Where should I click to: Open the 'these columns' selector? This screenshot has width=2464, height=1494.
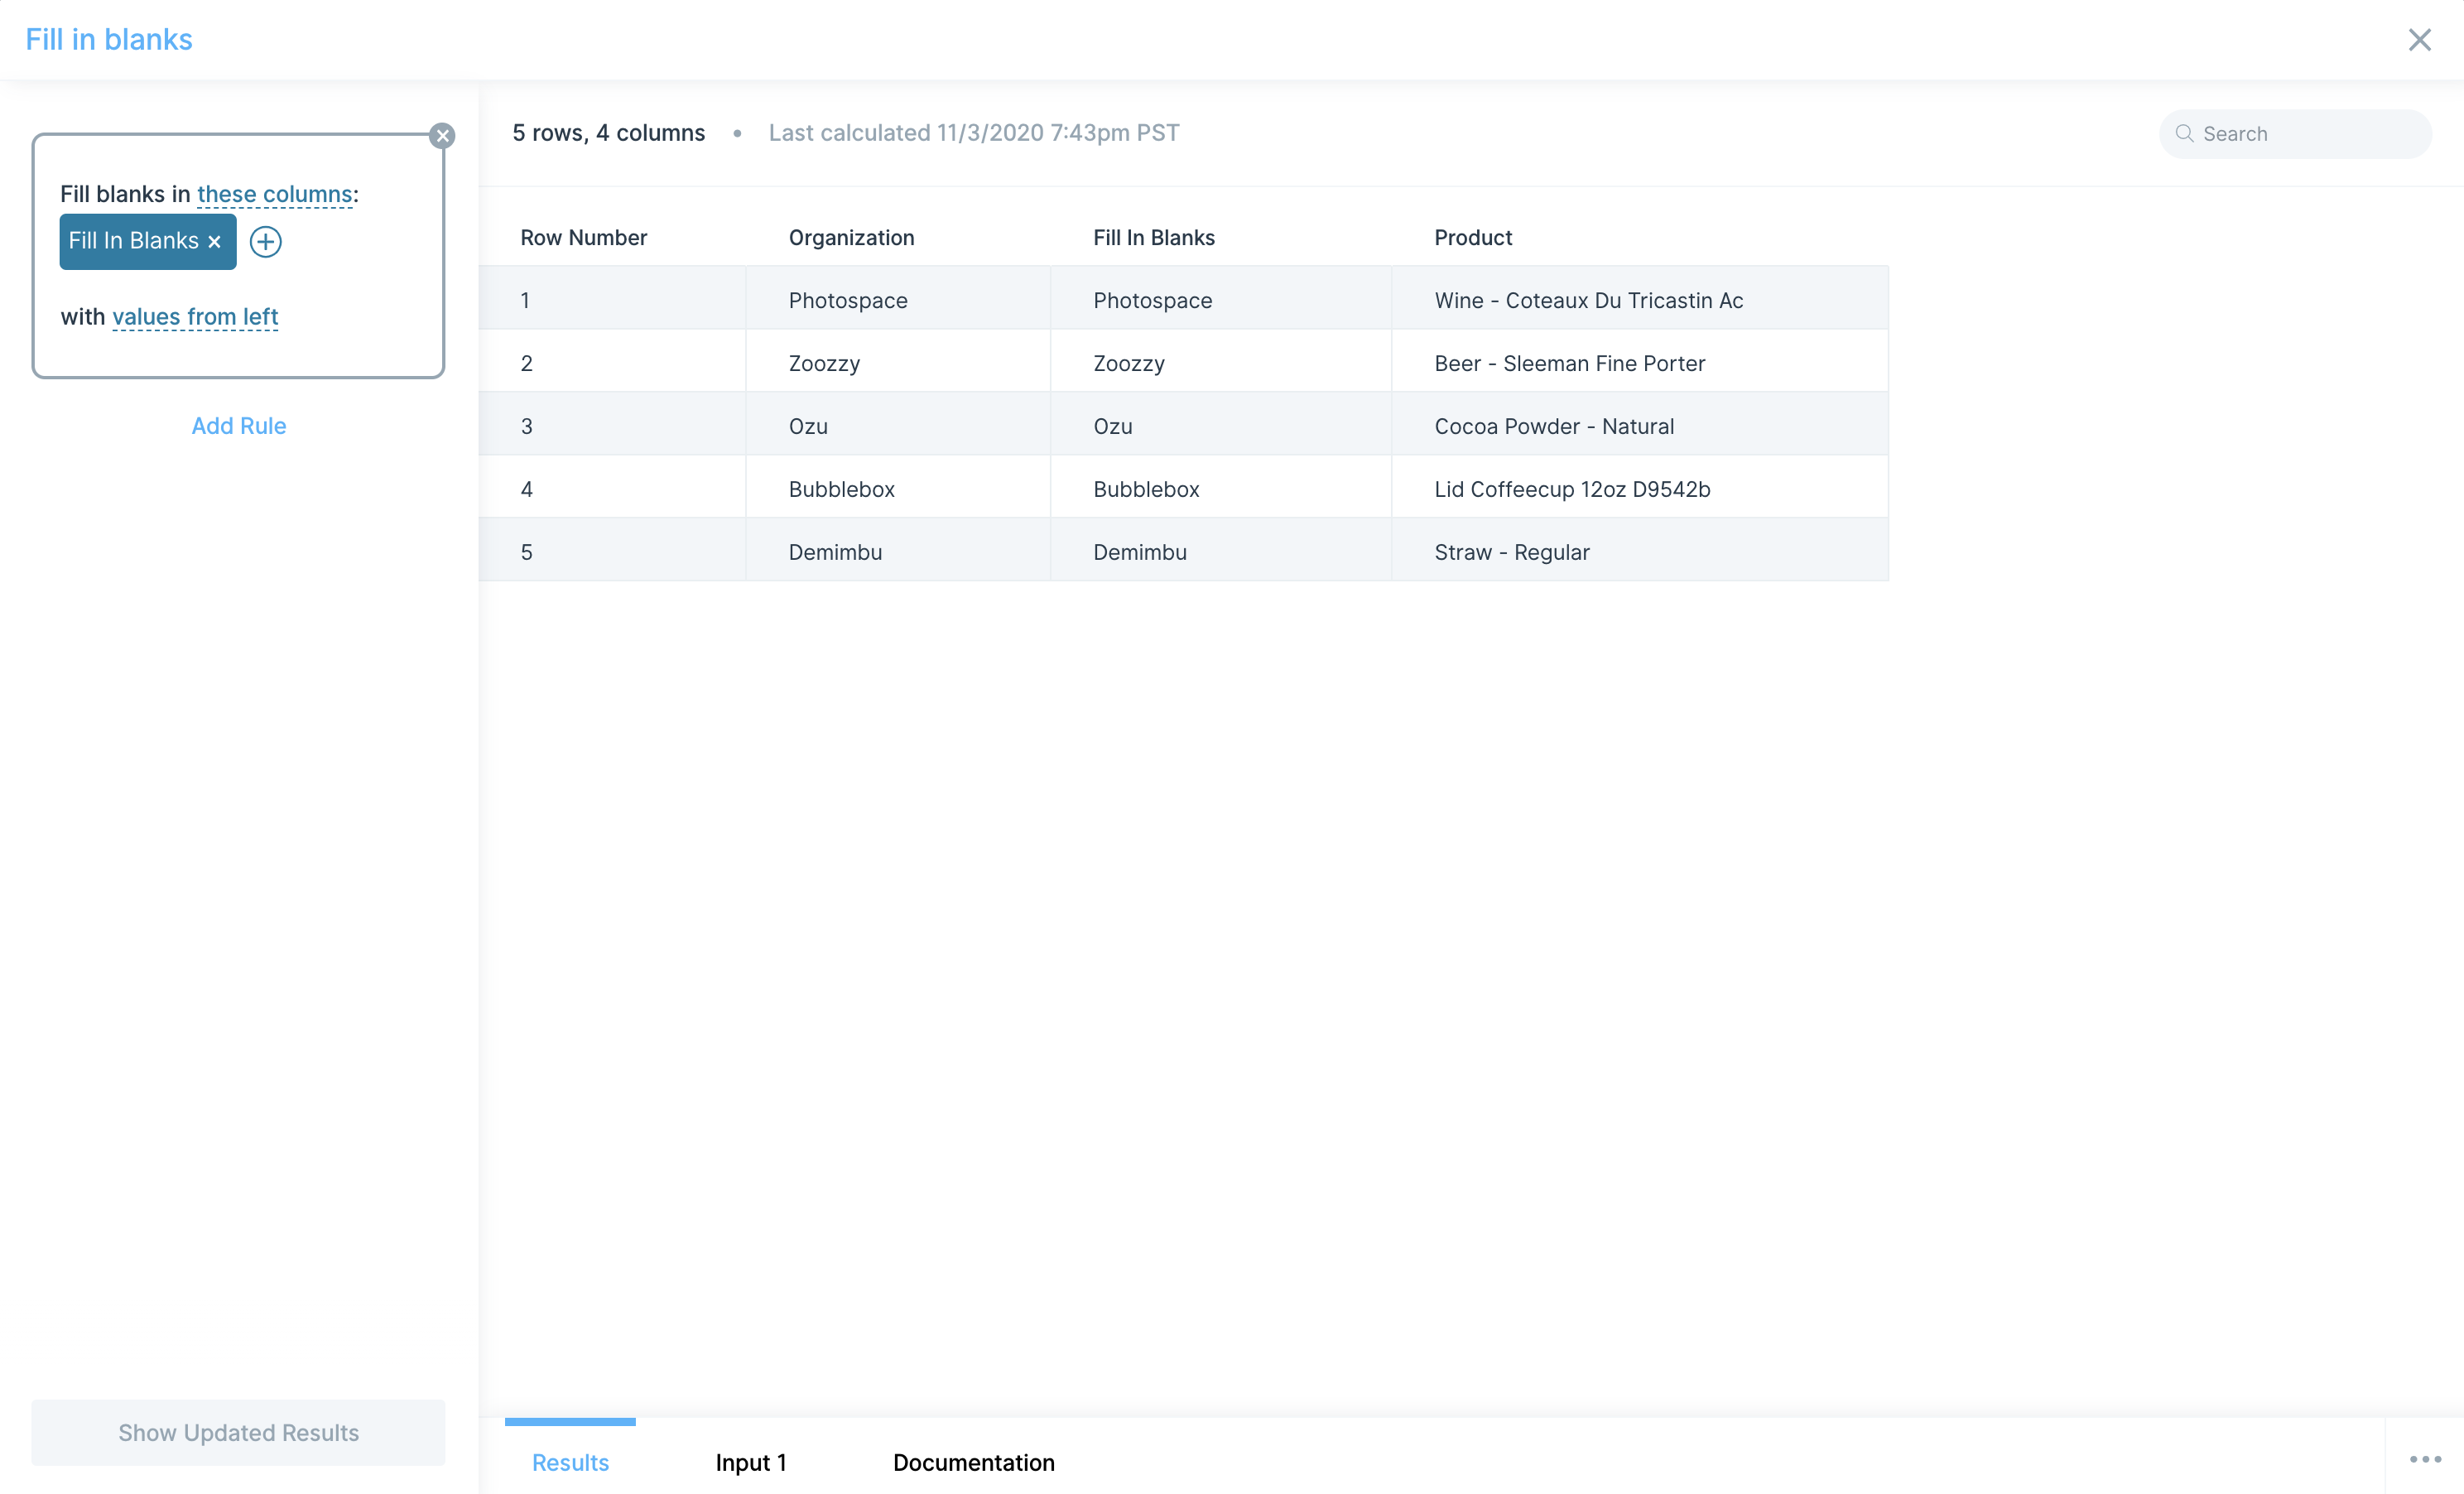point(274,194)
